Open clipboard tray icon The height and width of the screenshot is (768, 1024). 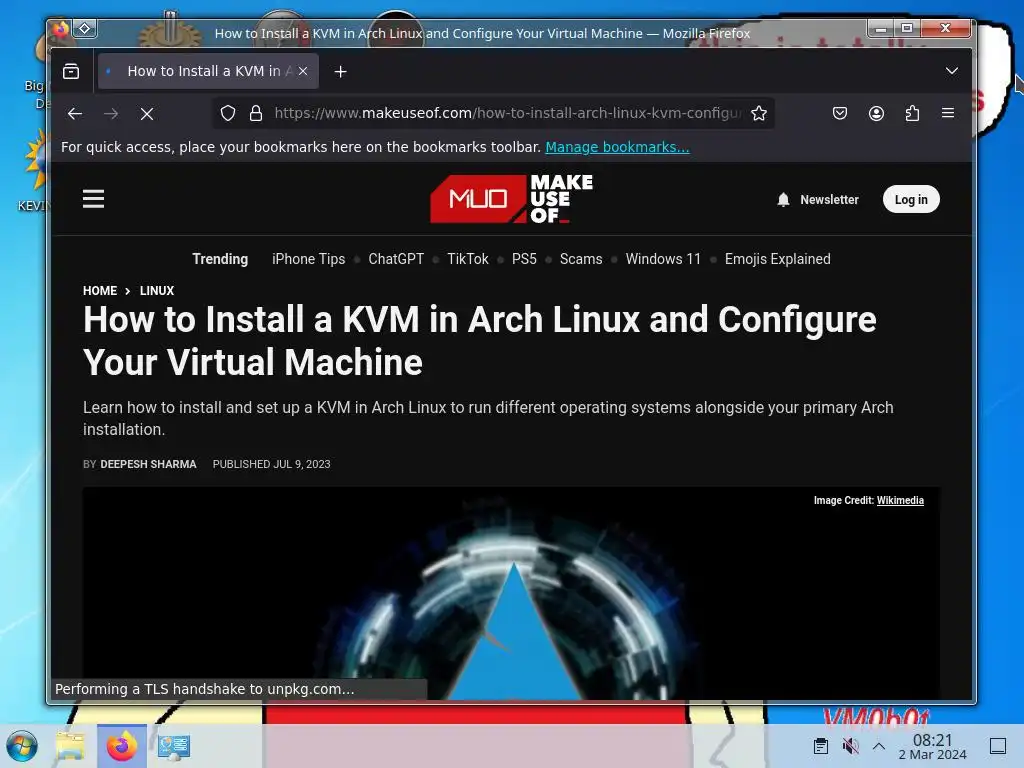point(821,746)
